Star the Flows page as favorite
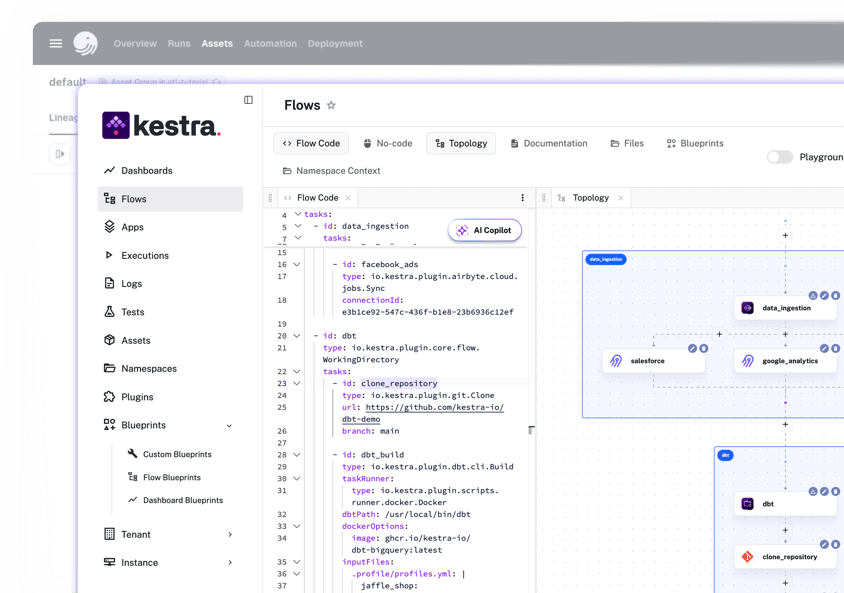Image resolution: width=844 pixels, height=593 pixels. 331,105
